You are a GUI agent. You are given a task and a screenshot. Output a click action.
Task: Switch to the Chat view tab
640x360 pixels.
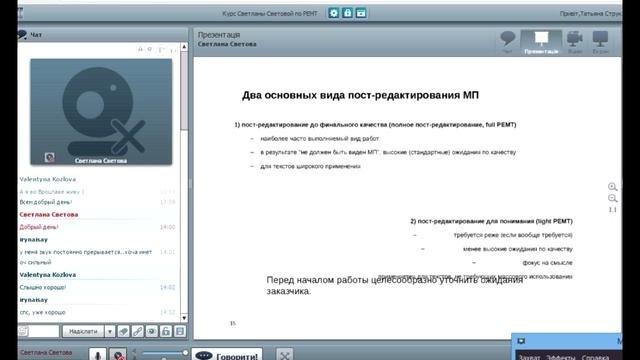(508, 42)
